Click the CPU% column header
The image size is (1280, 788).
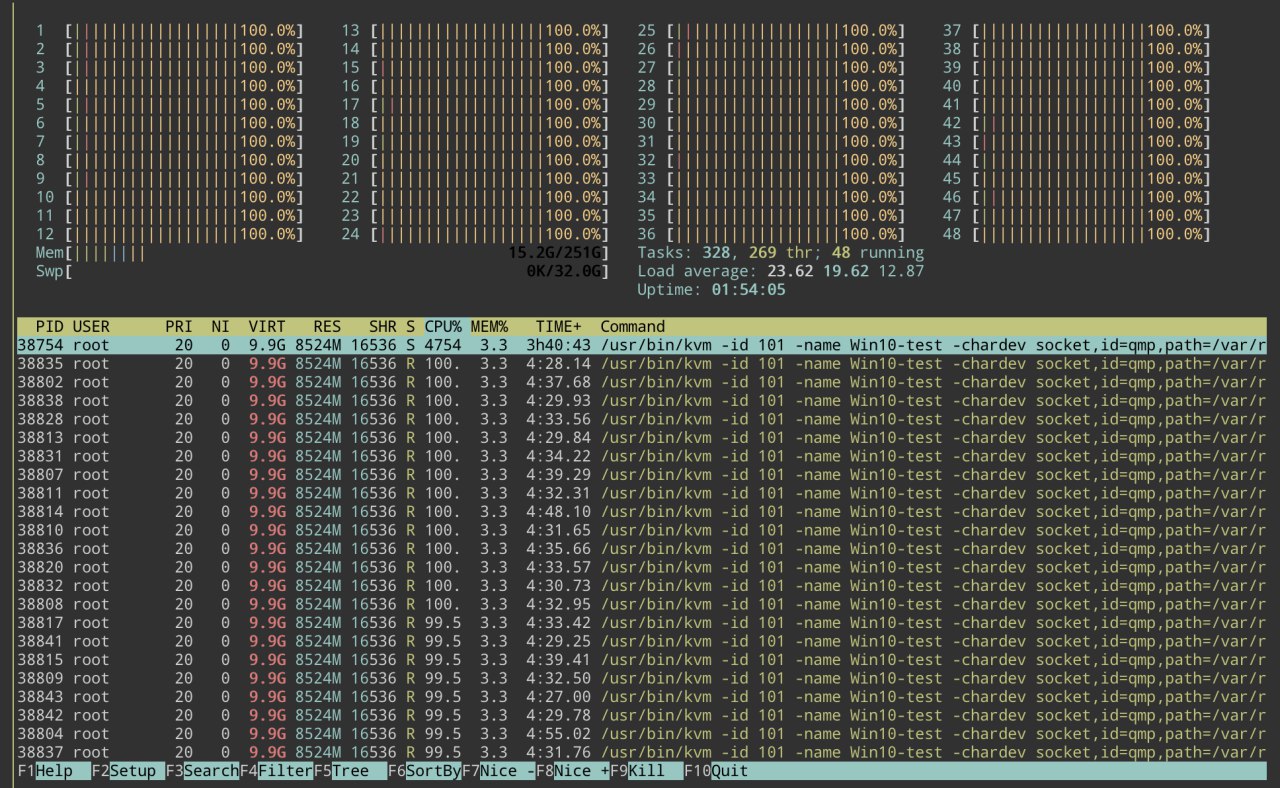(443, 326)
